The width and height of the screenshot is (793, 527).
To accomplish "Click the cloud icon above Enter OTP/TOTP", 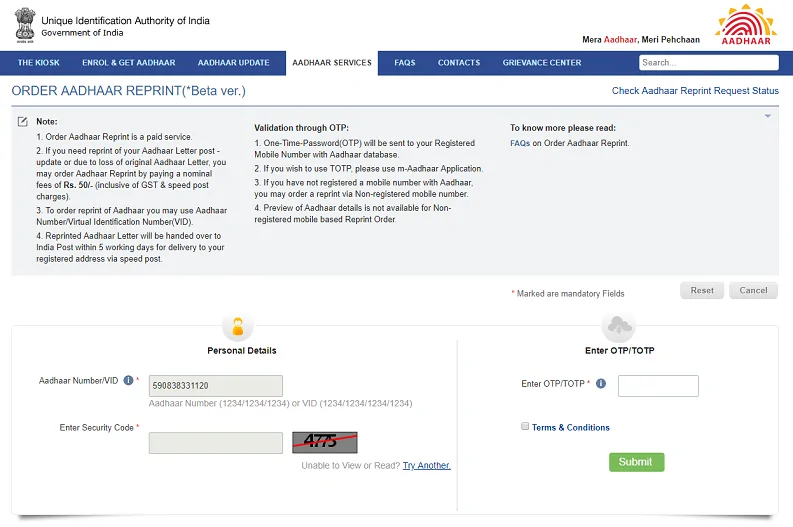I will 619,326.
